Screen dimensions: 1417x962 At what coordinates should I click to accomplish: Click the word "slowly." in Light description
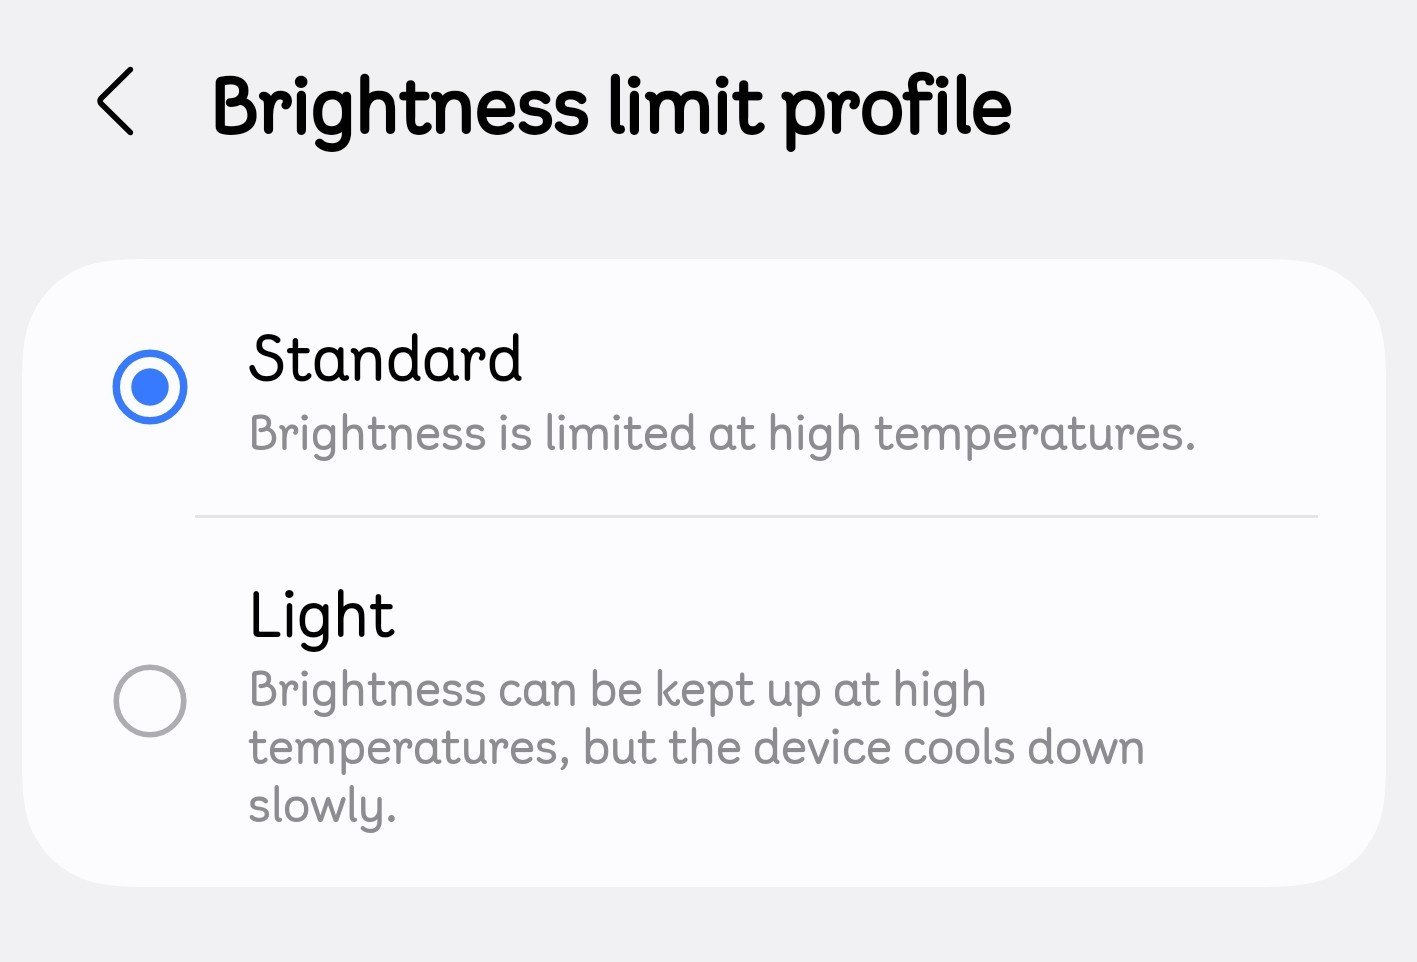[x=322, y=806]
